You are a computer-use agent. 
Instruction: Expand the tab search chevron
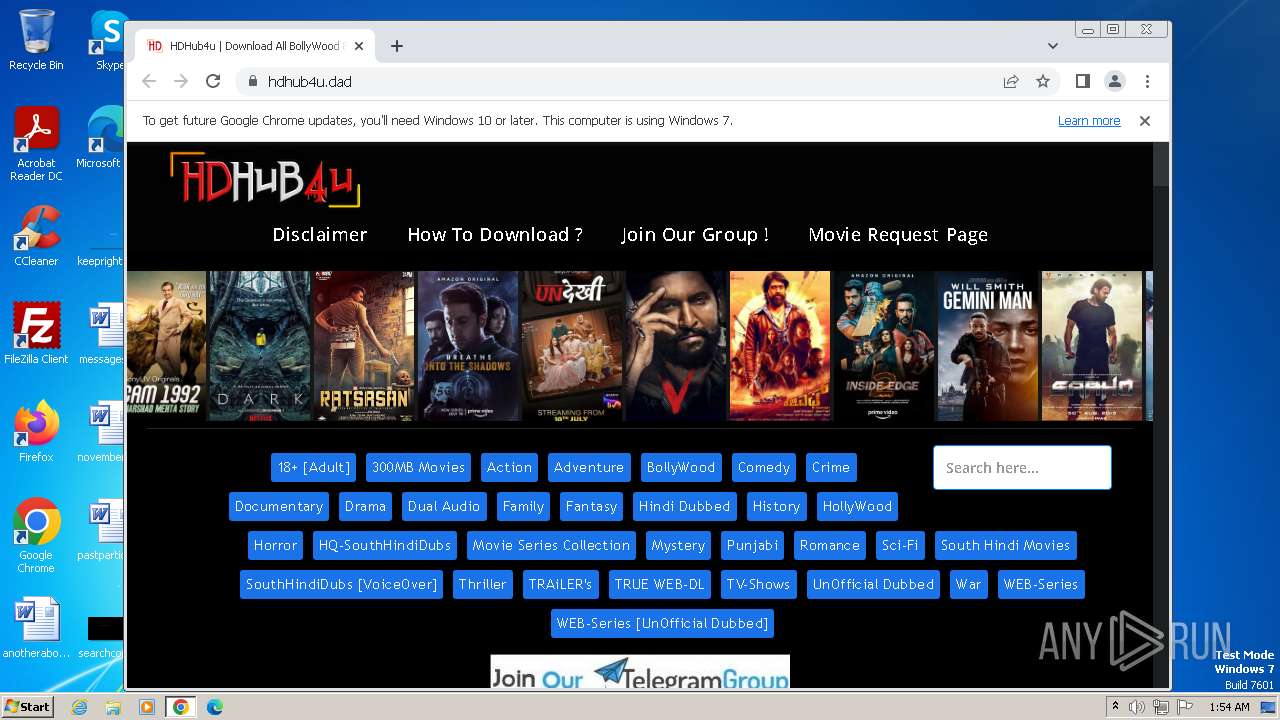(x=1053, y=46)
